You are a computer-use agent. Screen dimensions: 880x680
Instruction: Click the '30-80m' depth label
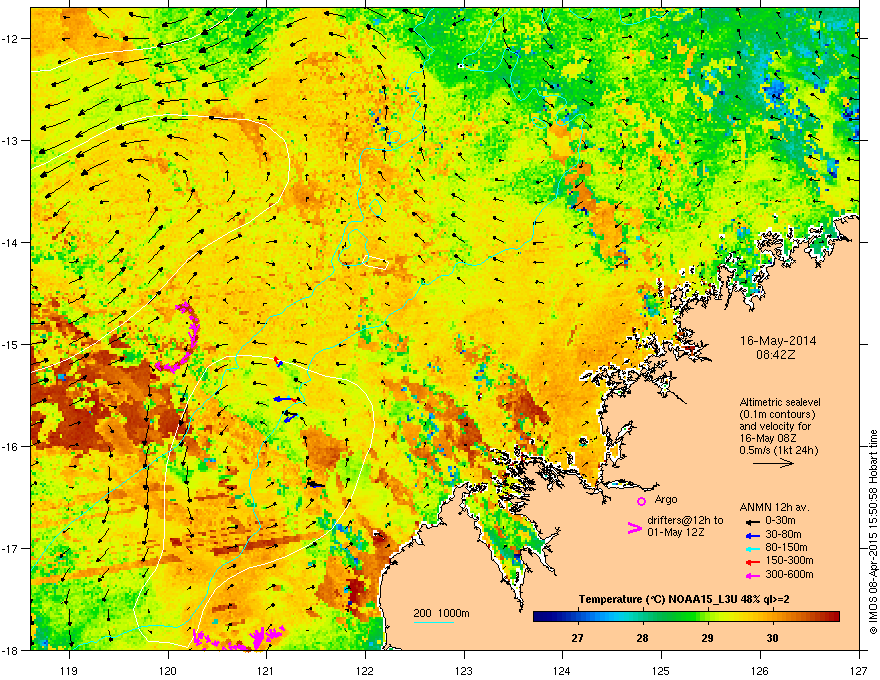783,535
